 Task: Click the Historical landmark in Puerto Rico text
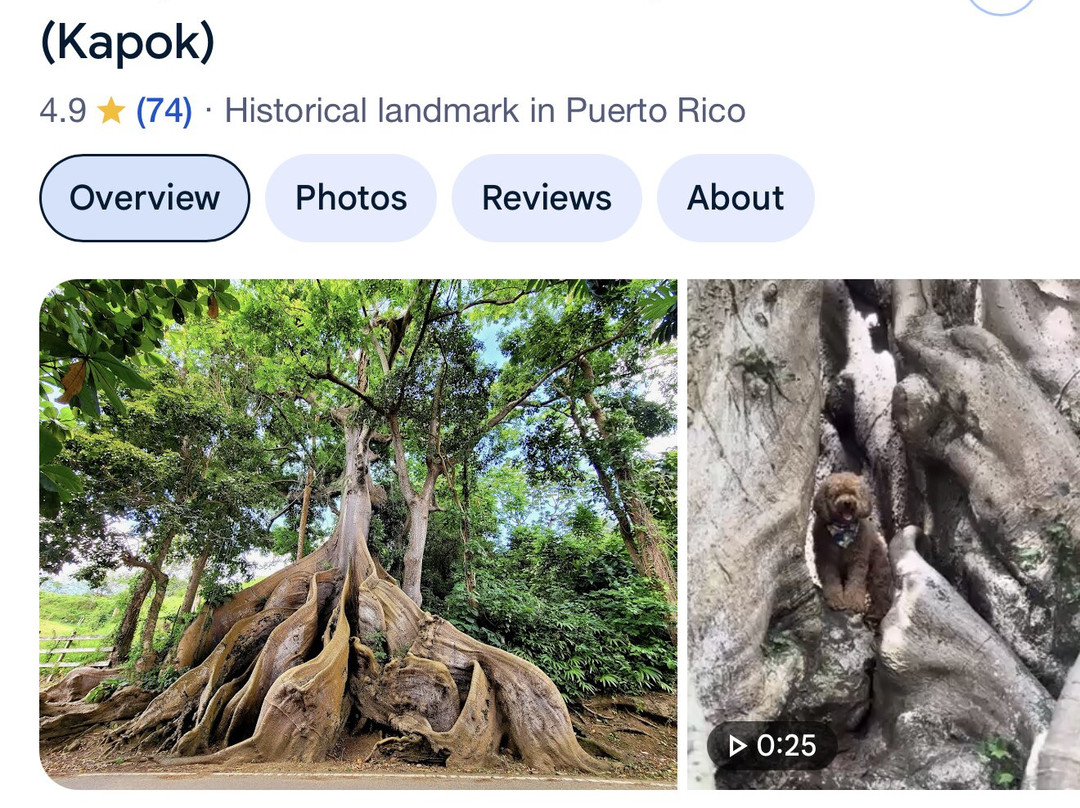[x=485, y=111]
